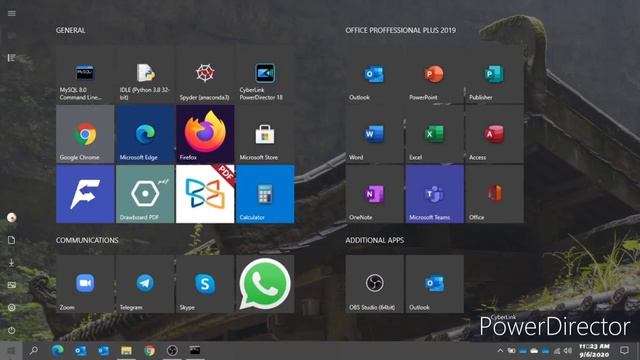Launch the Drawboard PDF tile
640x360 pixels.
[145, 194]
